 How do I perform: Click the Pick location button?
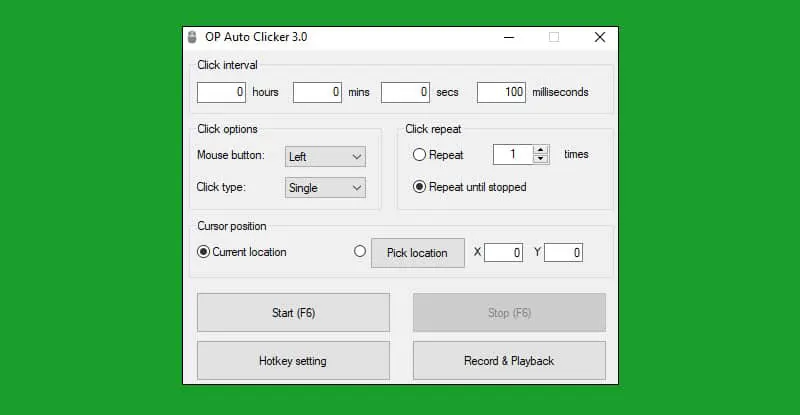pyautogui.click(x=418, y=253)
